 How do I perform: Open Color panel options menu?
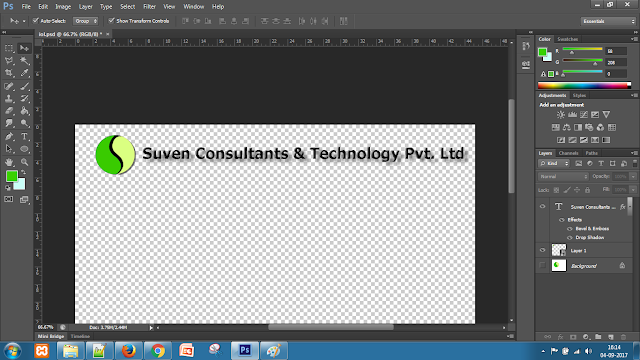[634, 39]
